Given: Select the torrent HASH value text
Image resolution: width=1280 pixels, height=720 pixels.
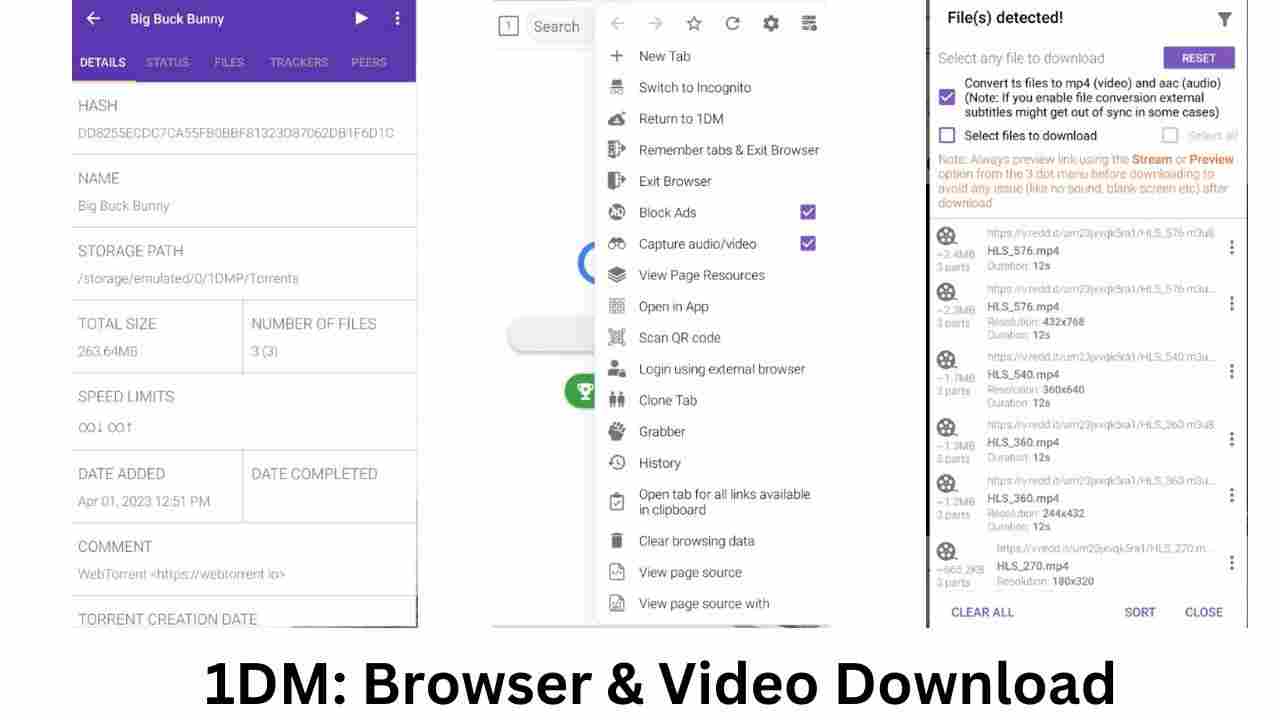Looking at the screenshot, I should point(236,133).
